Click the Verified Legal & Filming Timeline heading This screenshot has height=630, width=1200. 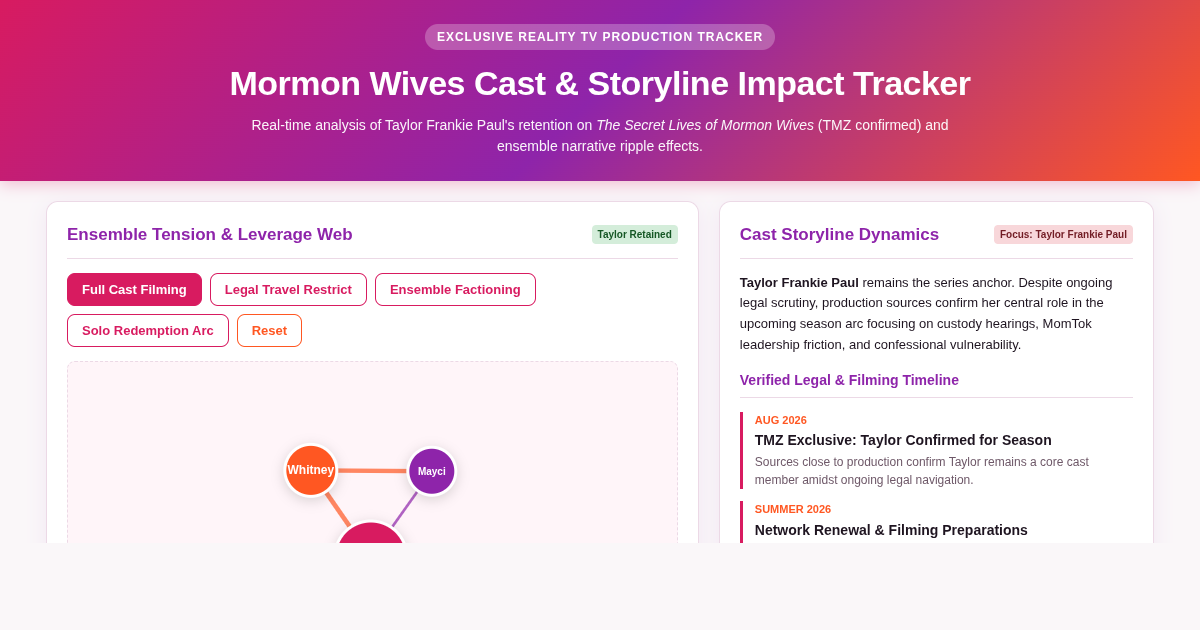tap(849, 380)
